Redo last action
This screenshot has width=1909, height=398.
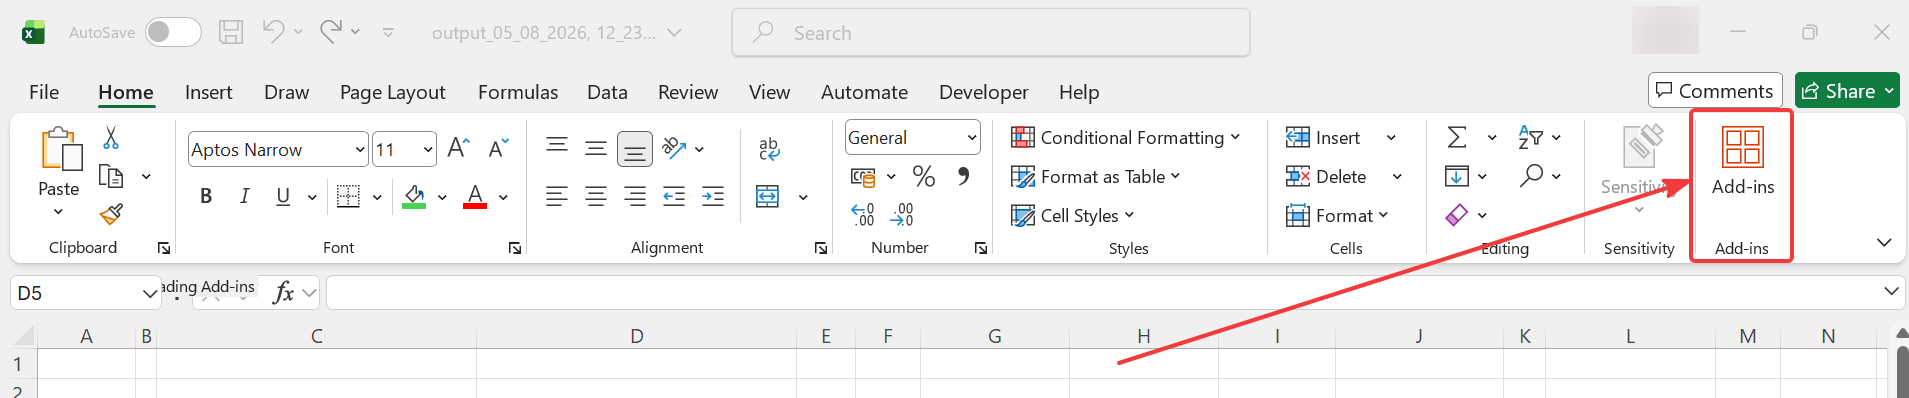331,32
